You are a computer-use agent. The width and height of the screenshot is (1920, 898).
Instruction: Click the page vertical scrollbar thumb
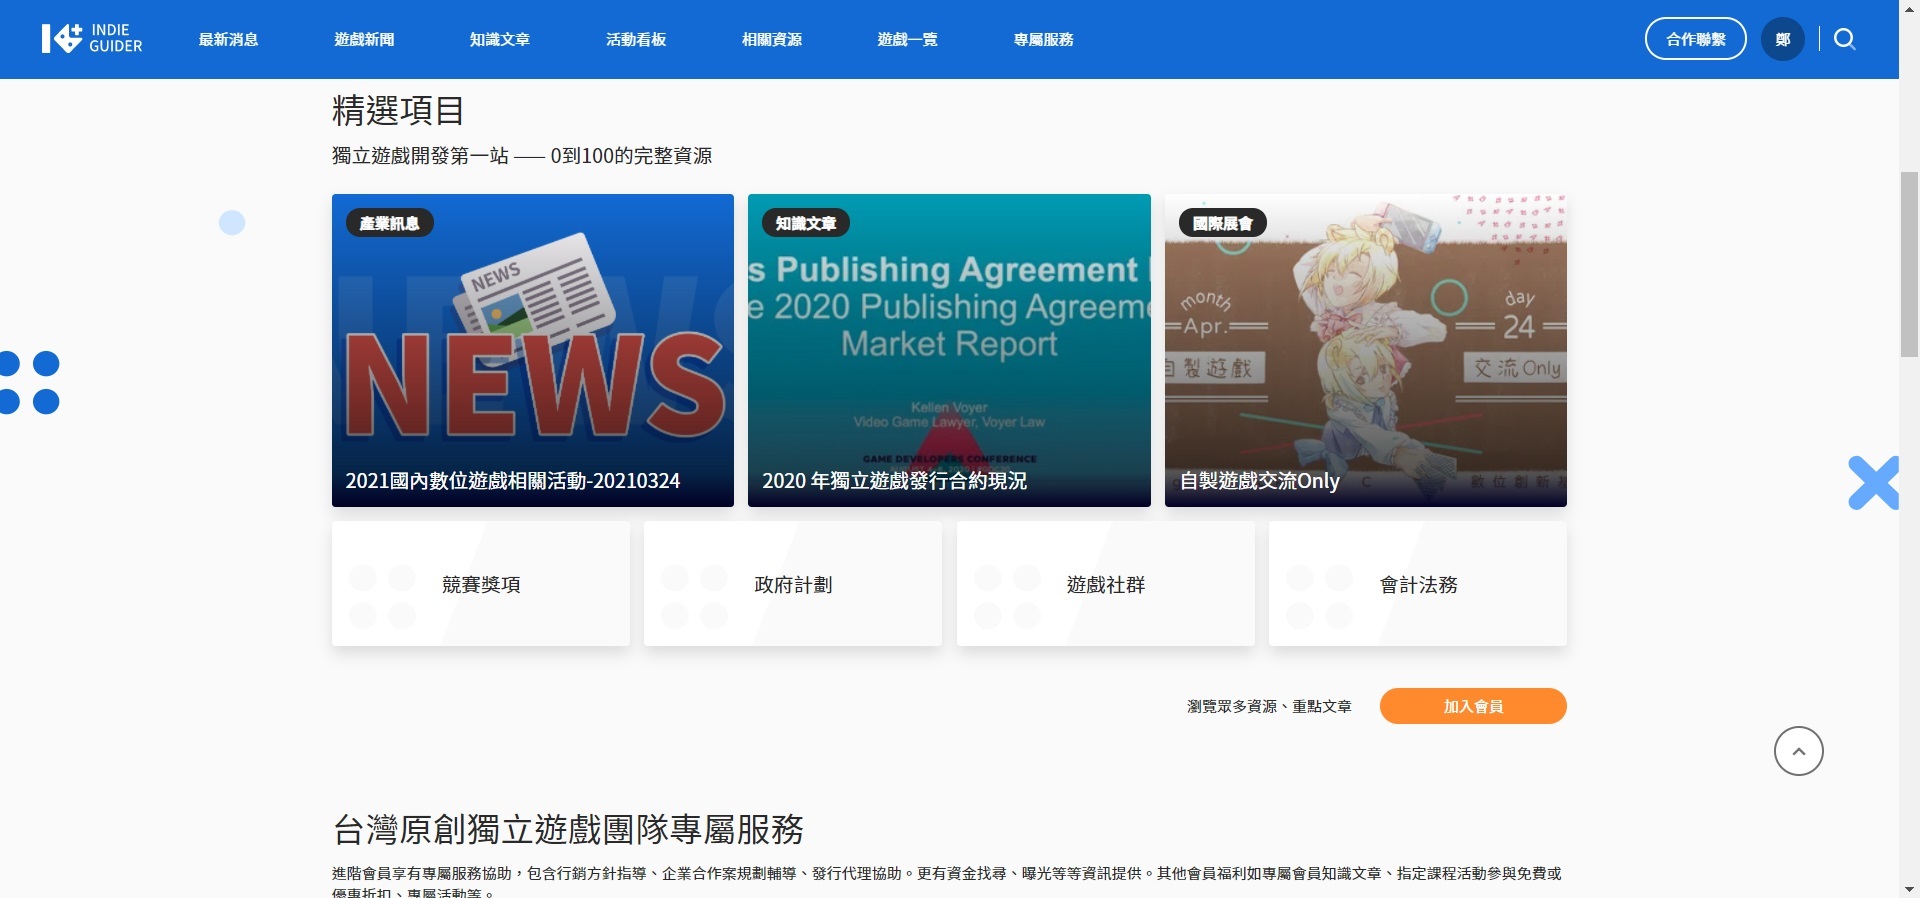1909,264
